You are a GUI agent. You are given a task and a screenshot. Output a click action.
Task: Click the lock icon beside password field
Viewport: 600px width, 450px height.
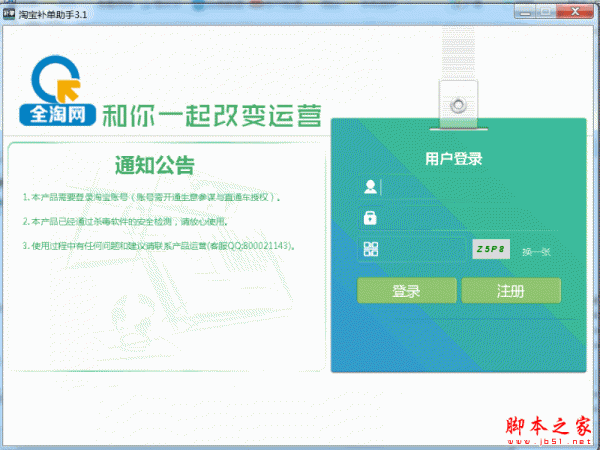point(370,218)
